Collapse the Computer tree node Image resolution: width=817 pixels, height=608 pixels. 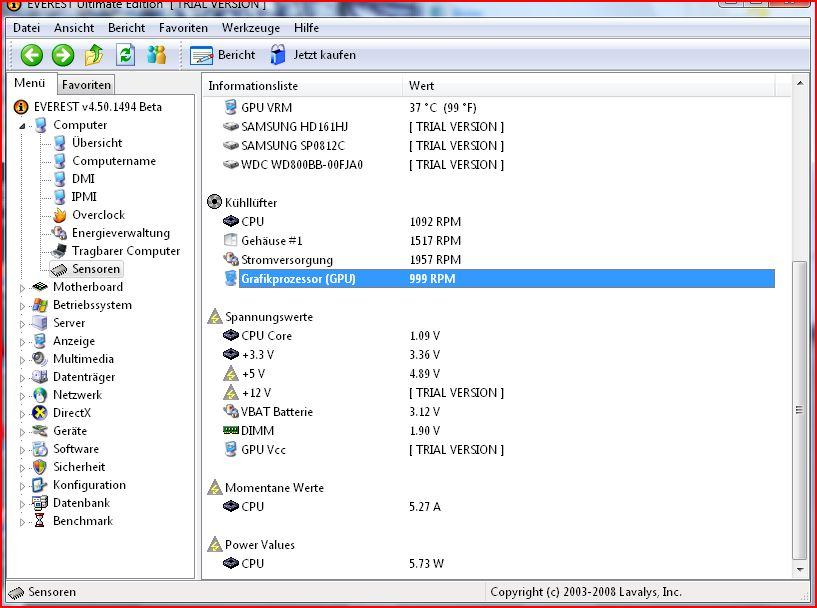pos(22,126)
